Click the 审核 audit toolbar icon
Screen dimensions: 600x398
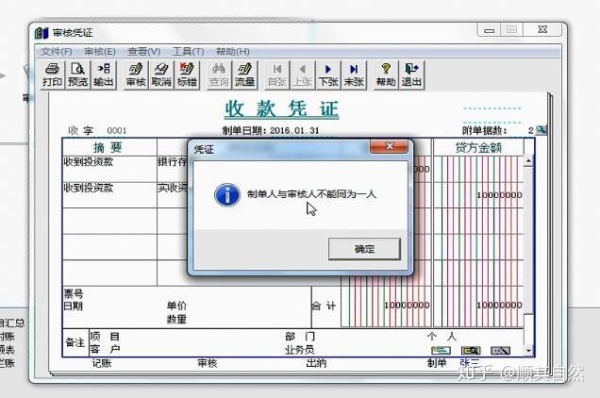pos(136,75)
